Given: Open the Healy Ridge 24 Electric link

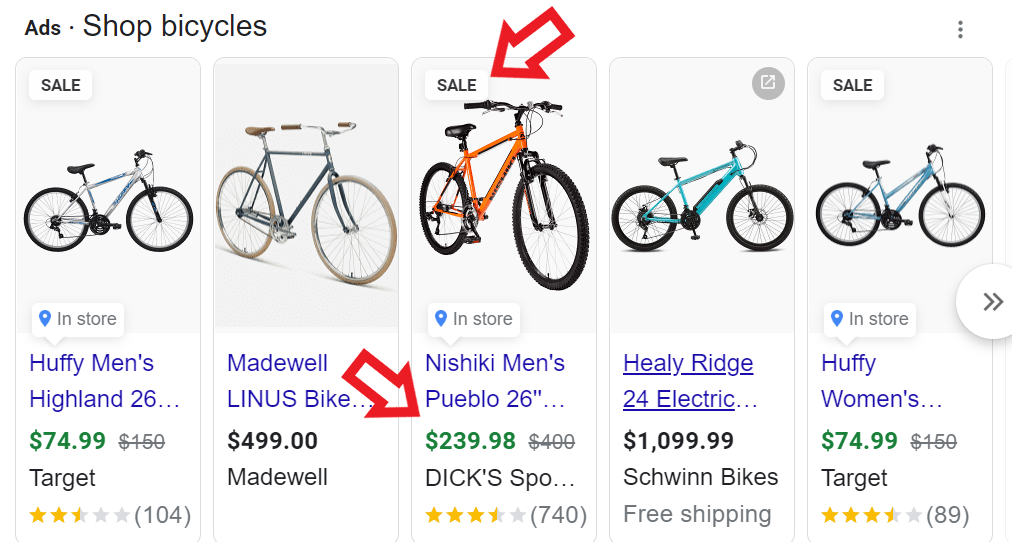Looking at the screenshot, I should (690, 381).
